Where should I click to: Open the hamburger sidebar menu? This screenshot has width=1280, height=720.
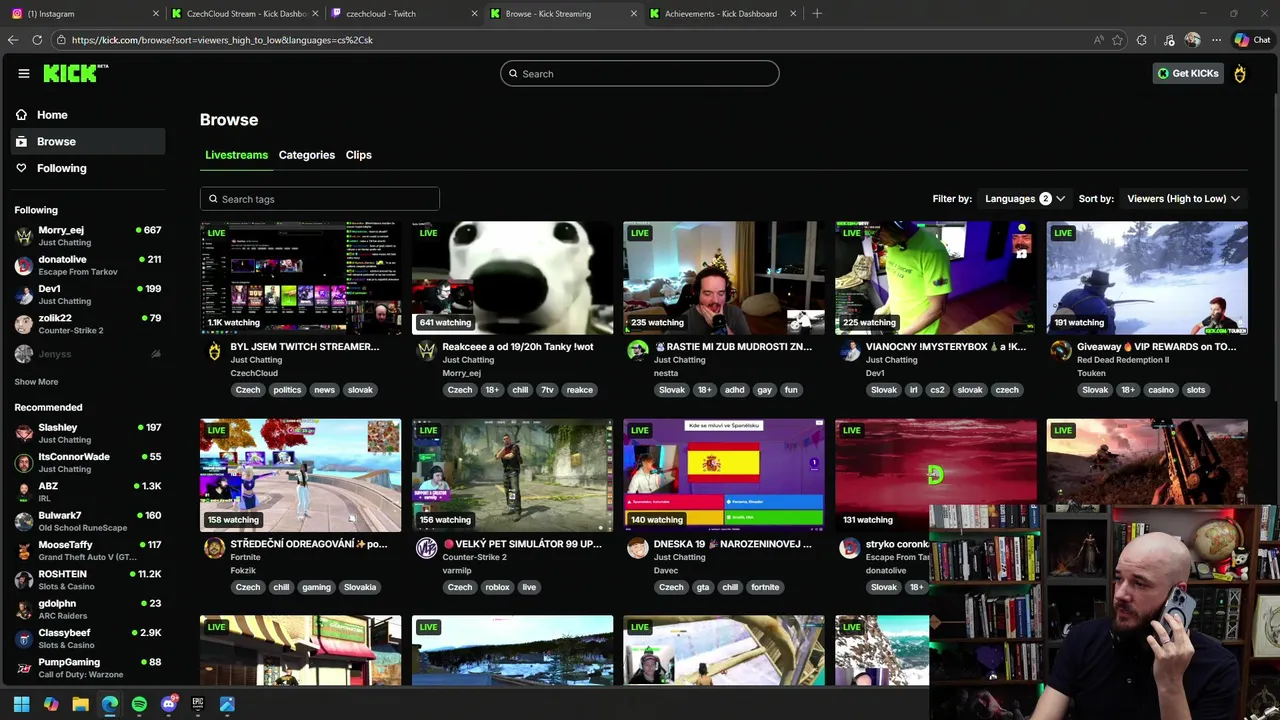[23, 73]
